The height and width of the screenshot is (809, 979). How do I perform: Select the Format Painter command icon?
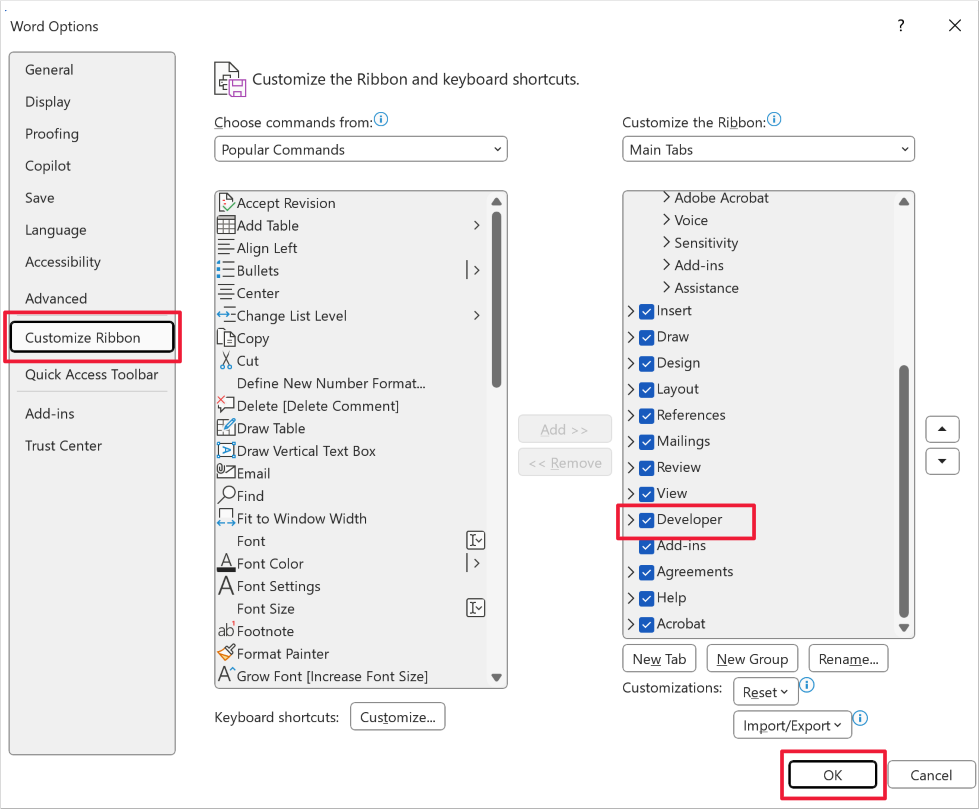[225, 653]
